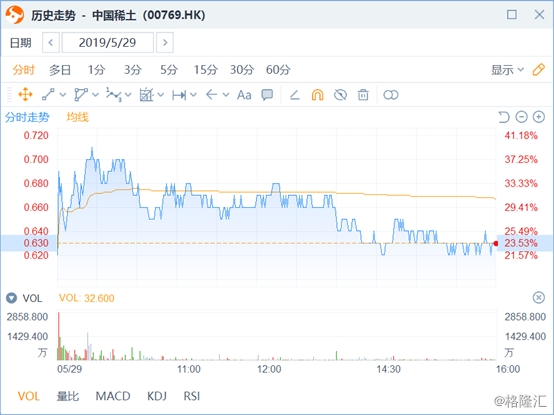Zoom out chart with minus icon
This screenshot has width=554, height=415.
pyautogui.click(x=521, y=117)
